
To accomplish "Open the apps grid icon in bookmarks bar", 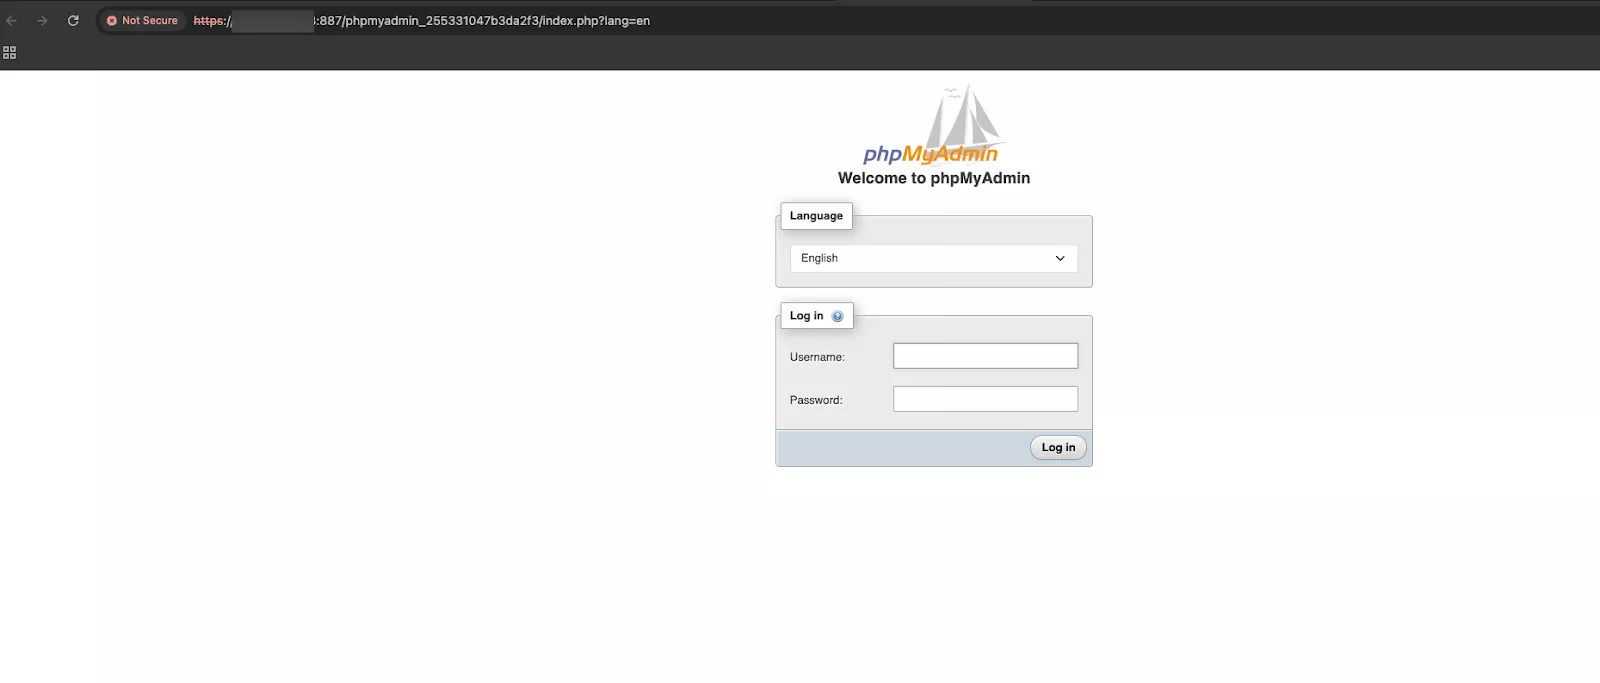I will (x=10, y=53).
